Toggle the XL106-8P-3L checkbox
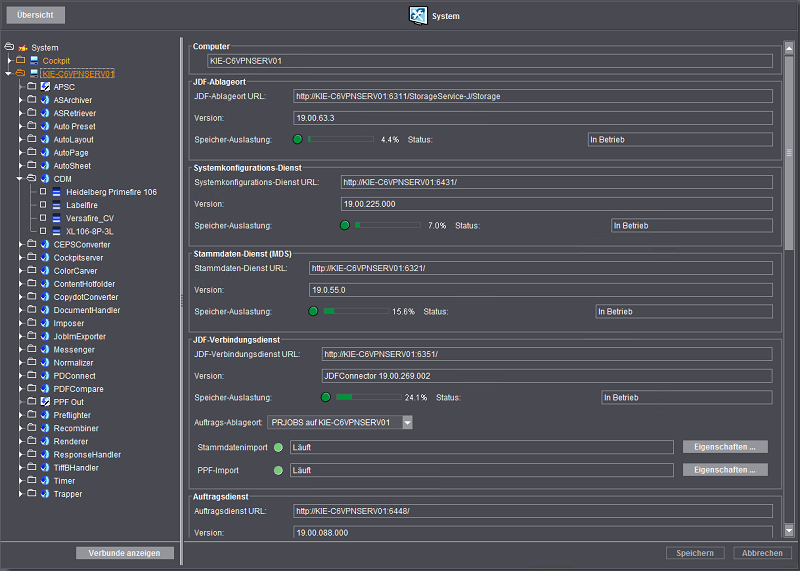Viewport: 800px width, 571px height. click(43, 231)
